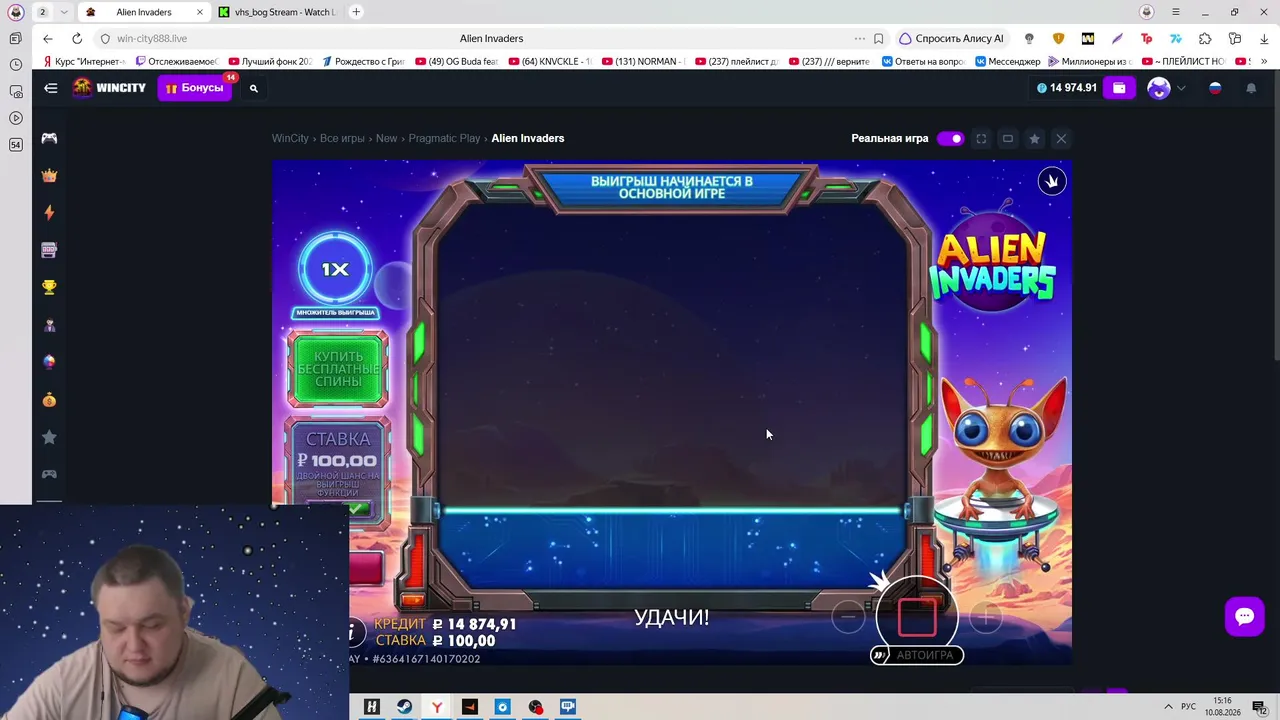Open the slot machine icon in sidebar
Viewport: 1280px width, 720px height.
49,250
